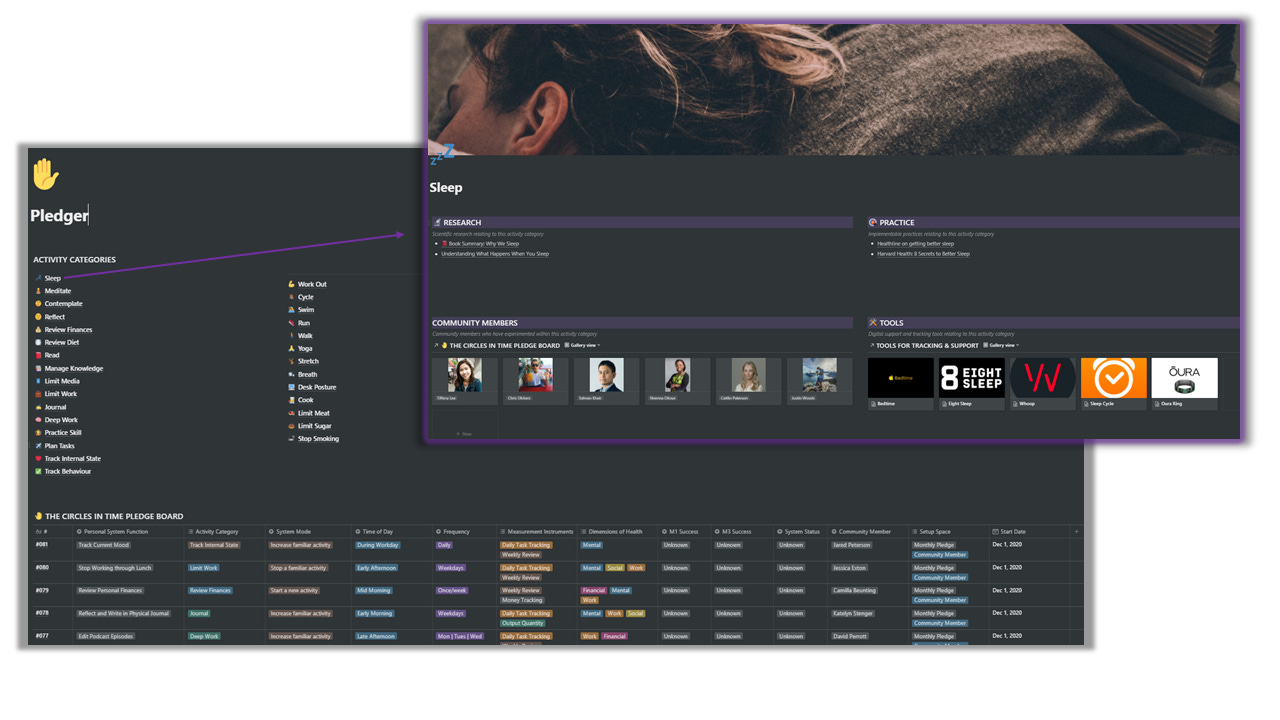The image size is (1280, 720).
Task: Click the flexed bicep icon beside Work Out
Action: point(292,284)
